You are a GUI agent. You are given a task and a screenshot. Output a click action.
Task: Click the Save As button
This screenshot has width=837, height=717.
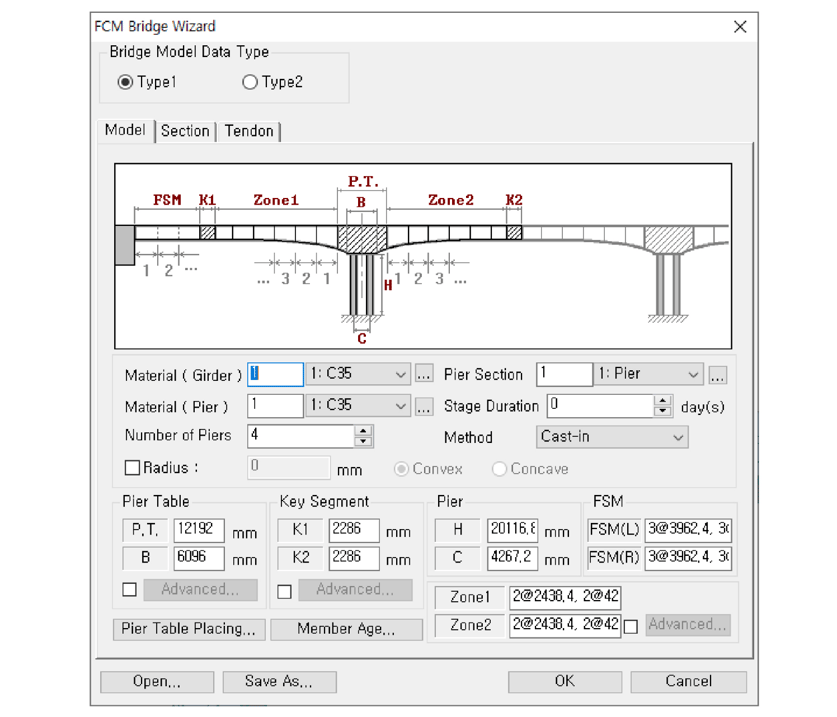pyautogui.click(x=279, y=681)
